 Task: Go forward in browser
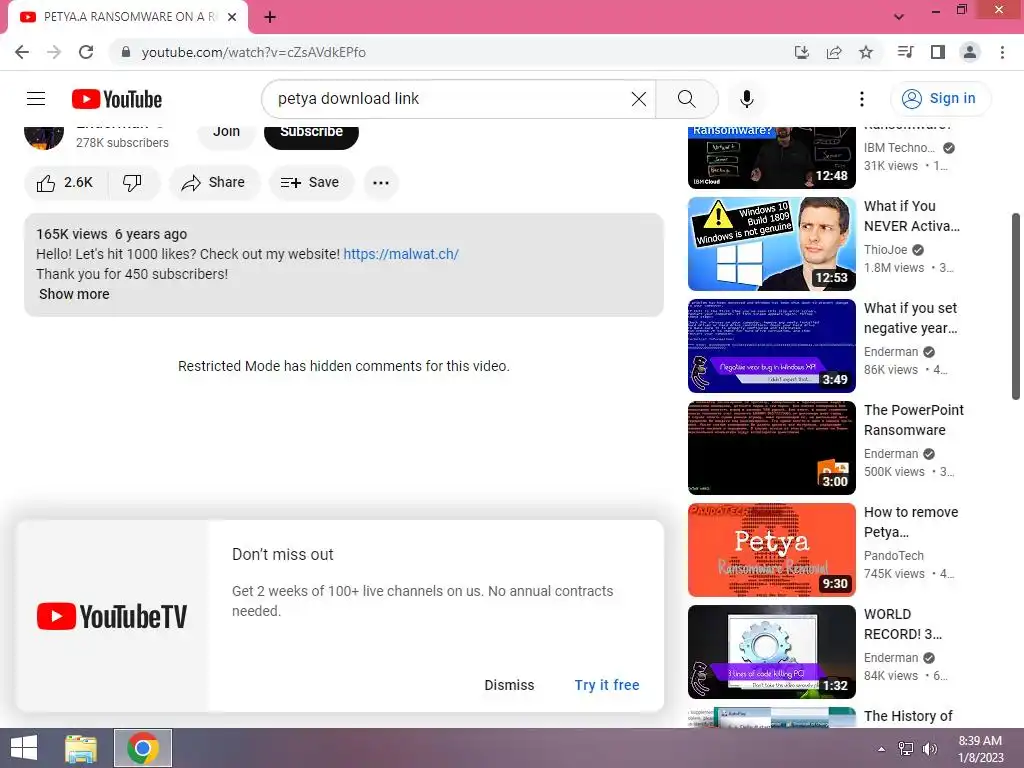coord(54,52)
